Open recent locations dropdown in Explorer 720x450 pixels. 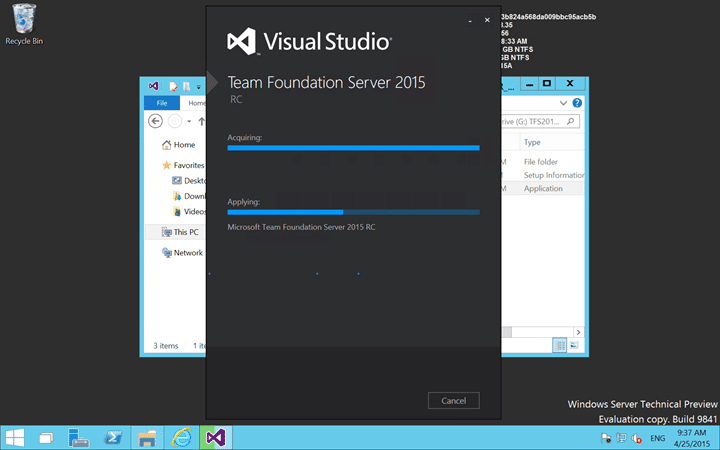(x=189, y=122)
